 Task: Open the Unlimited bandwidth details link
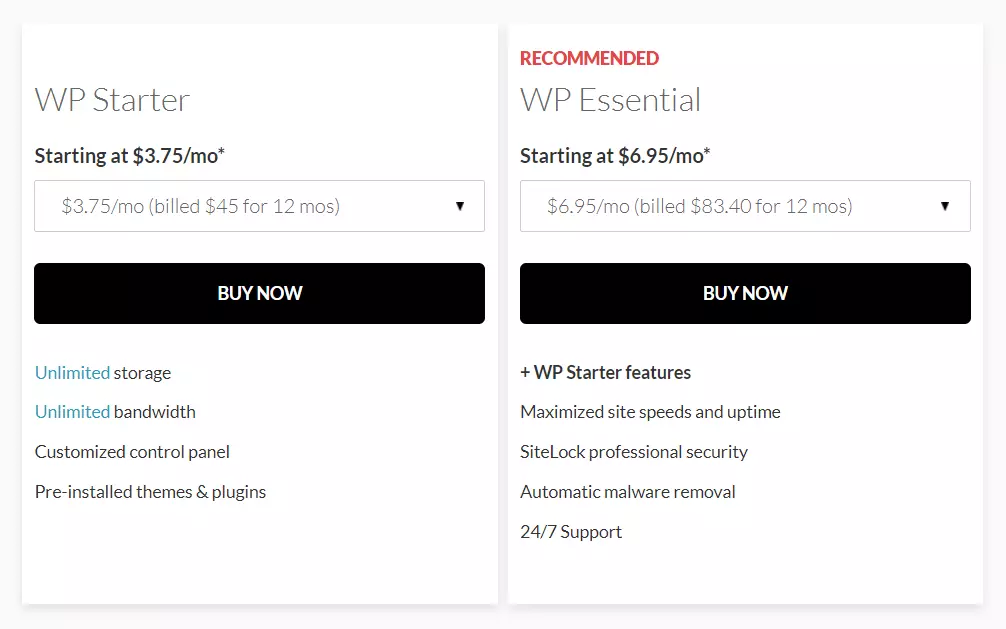(x=72, y=411)
